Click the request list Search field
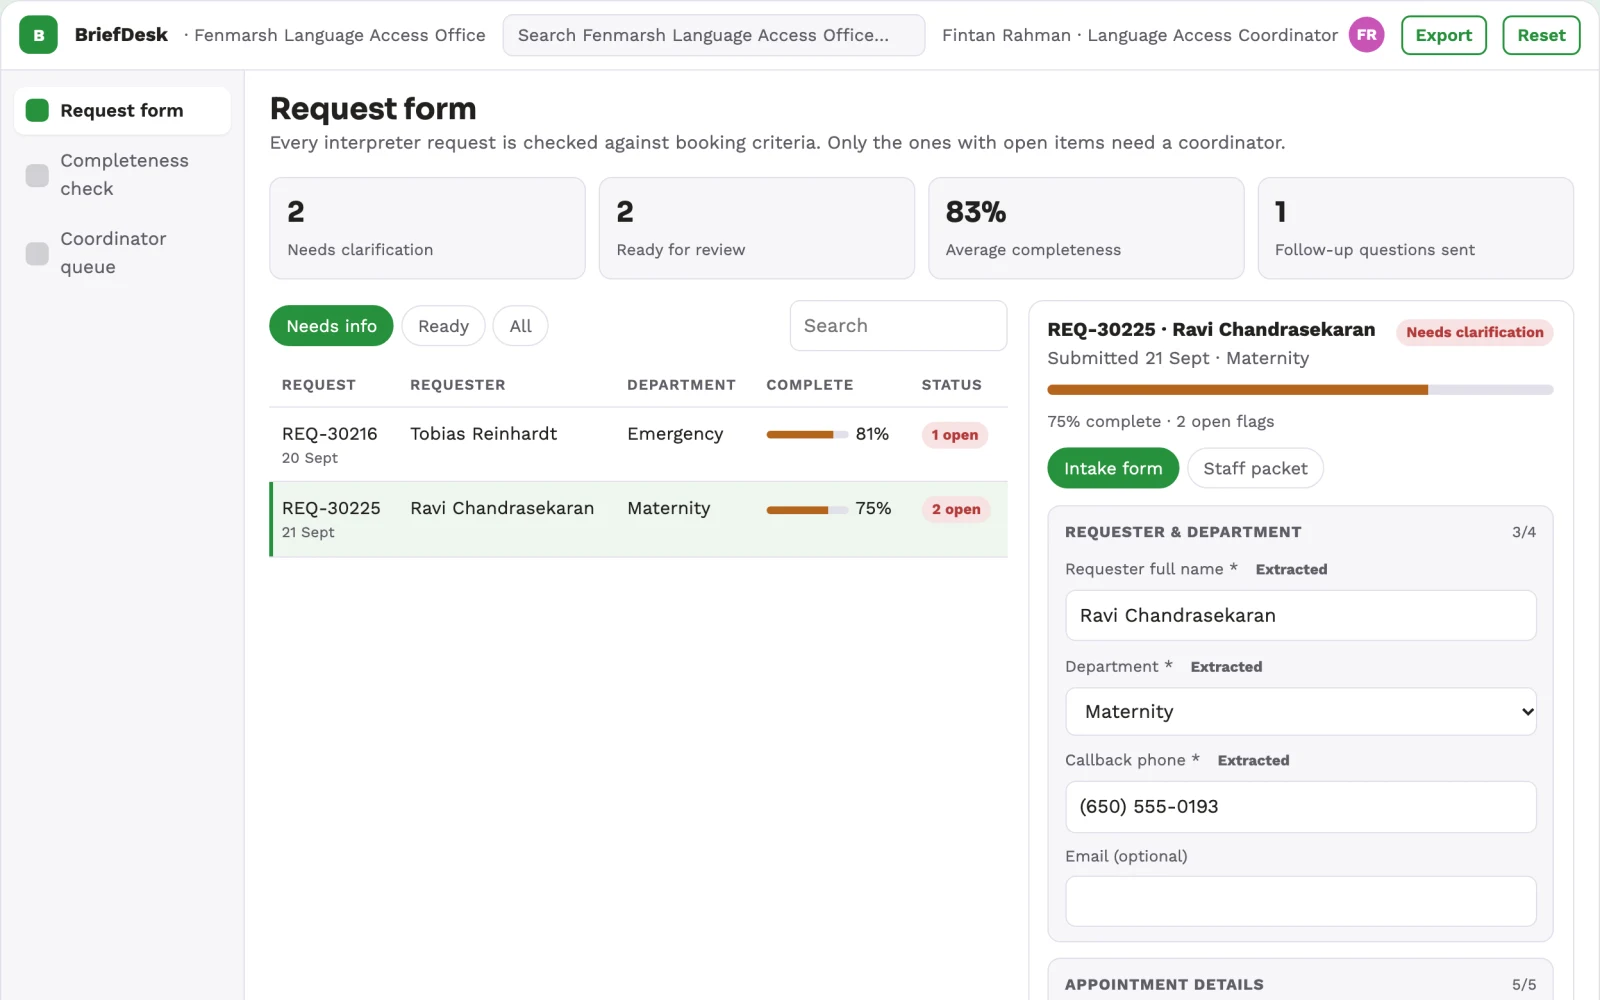Screen dimensions: 1600x1000 click(x=898, y=326)
